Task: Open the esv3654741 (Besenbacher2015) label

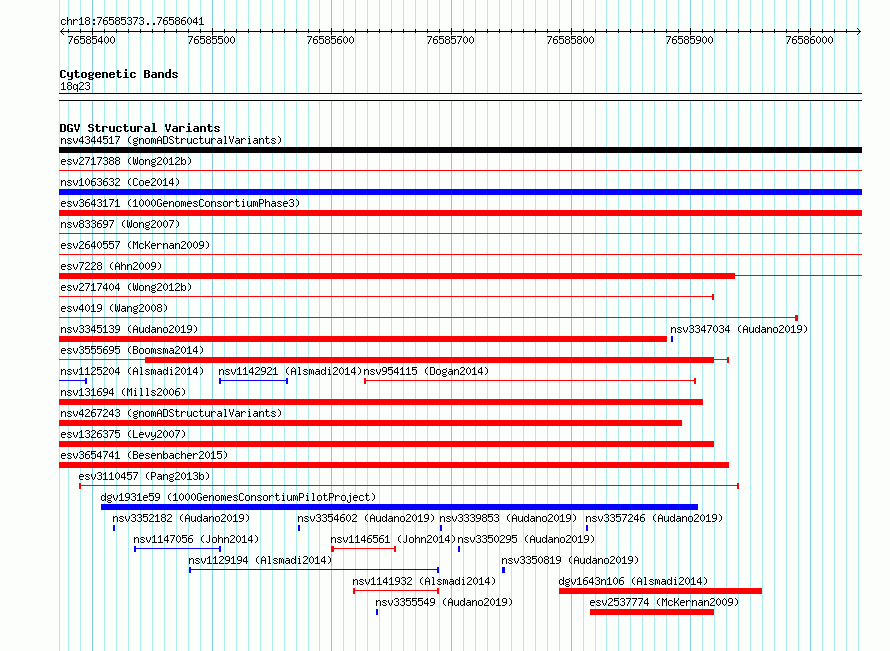Action: click(144, 455)
